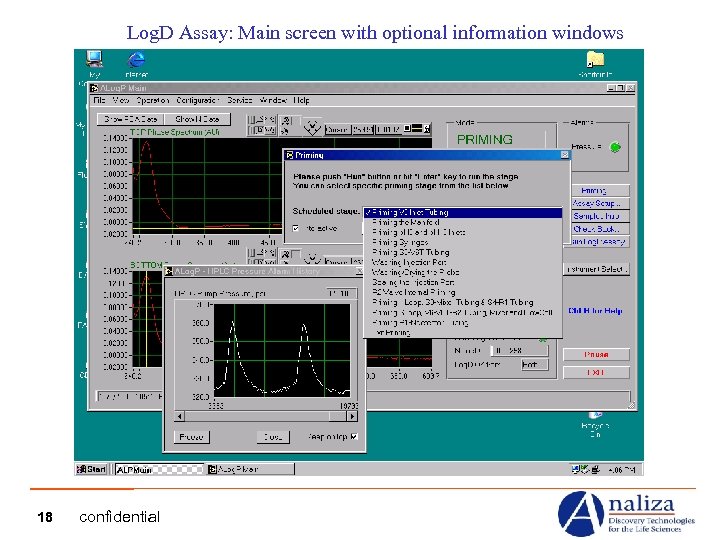This screenshot has height=540, width=720.
Task: Click the Edit button next to LogD
Action: click(x=534, y=365)
